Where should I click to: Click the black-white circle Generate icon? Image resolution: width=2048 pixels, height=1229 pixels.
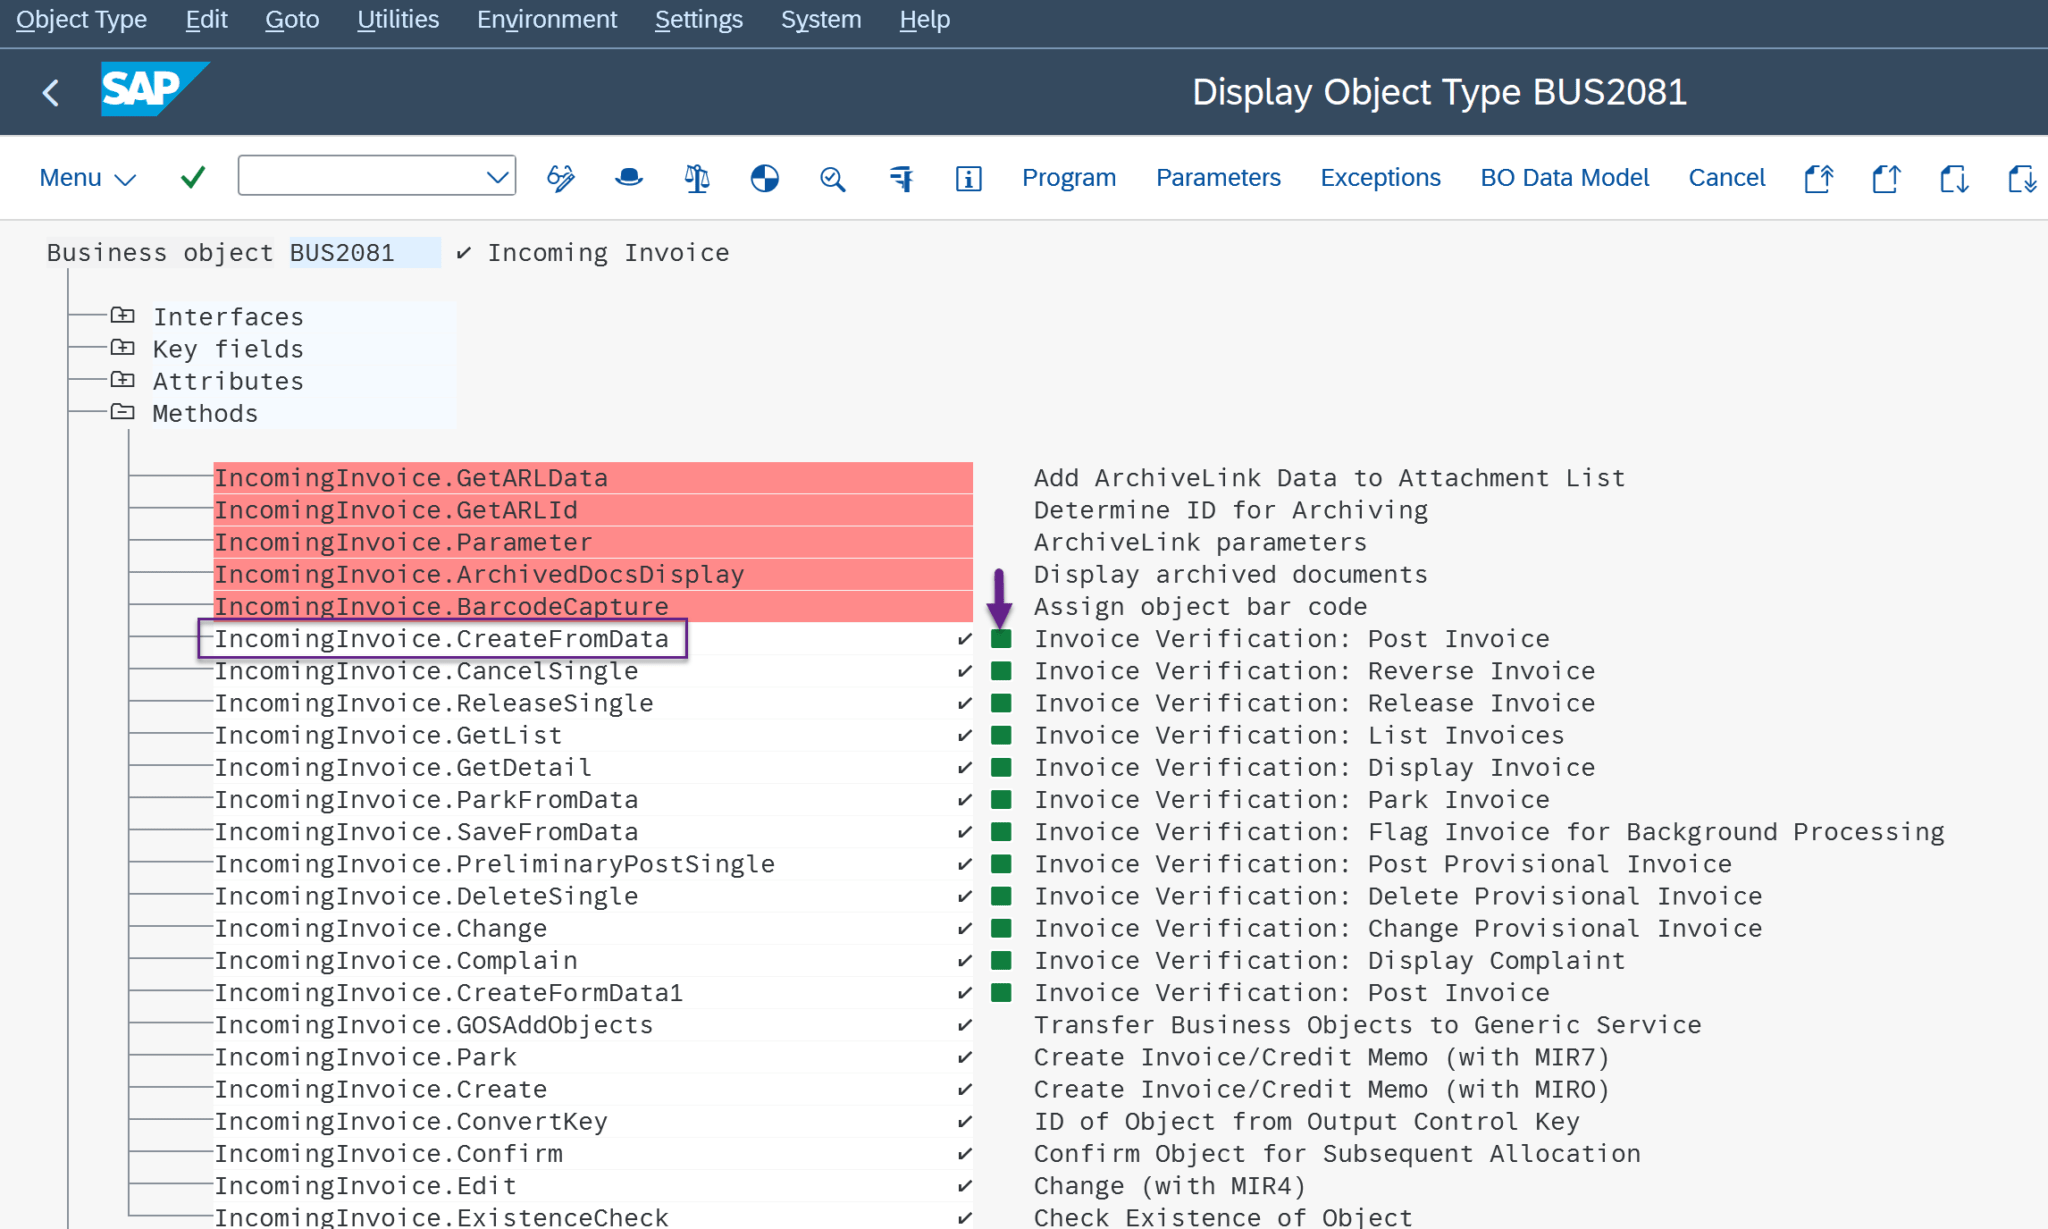click(765, 178)
